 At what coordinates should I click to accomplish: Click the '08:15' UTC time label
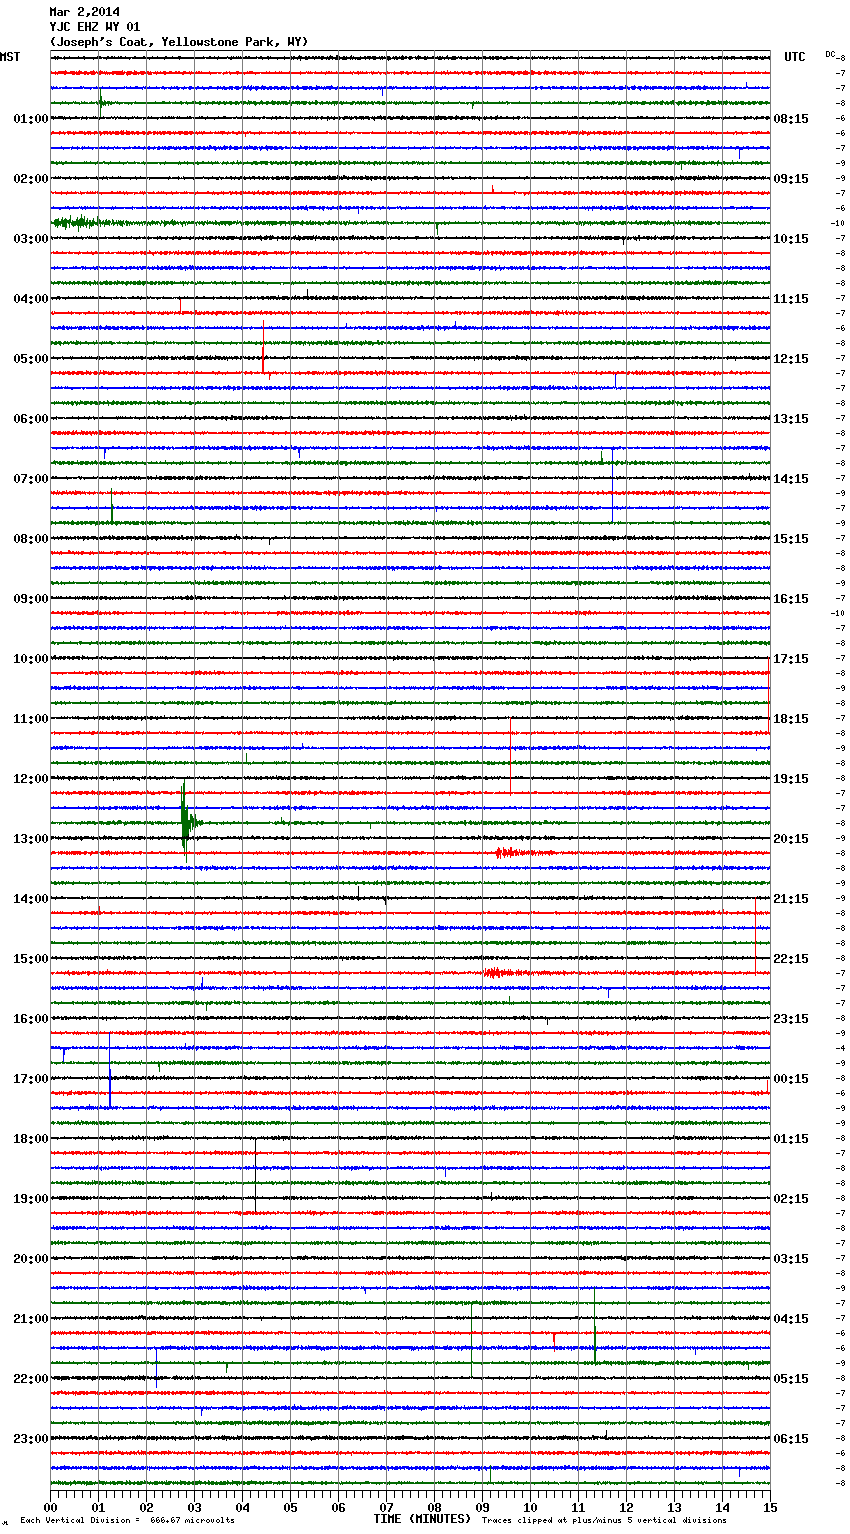click(x=791, y=119)
